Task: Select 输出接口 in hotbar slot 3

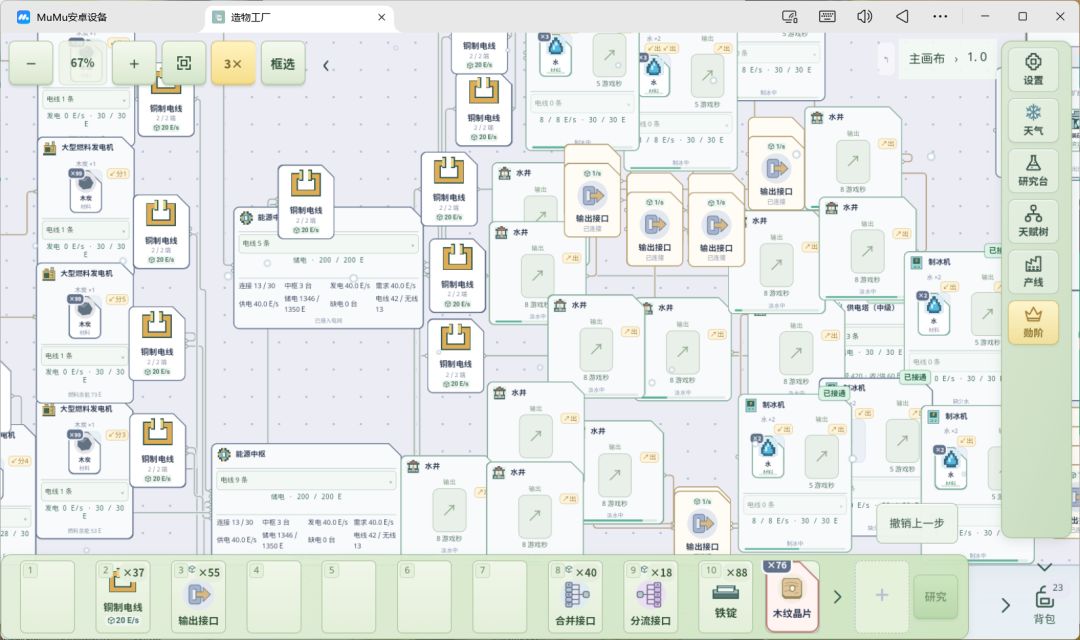Action: 198,596
